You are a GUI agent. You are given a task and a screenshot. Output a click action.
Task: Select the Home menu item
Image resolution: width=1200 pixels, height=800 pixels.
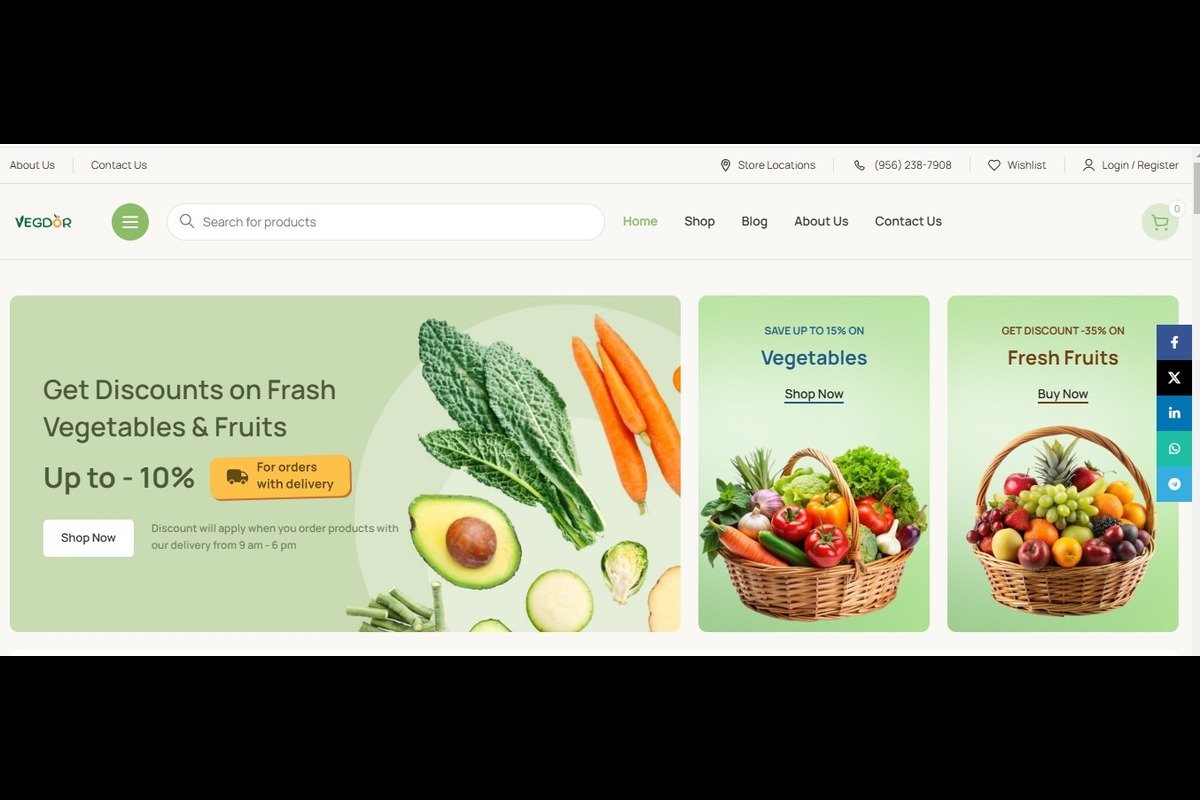[x=640, y=221]
